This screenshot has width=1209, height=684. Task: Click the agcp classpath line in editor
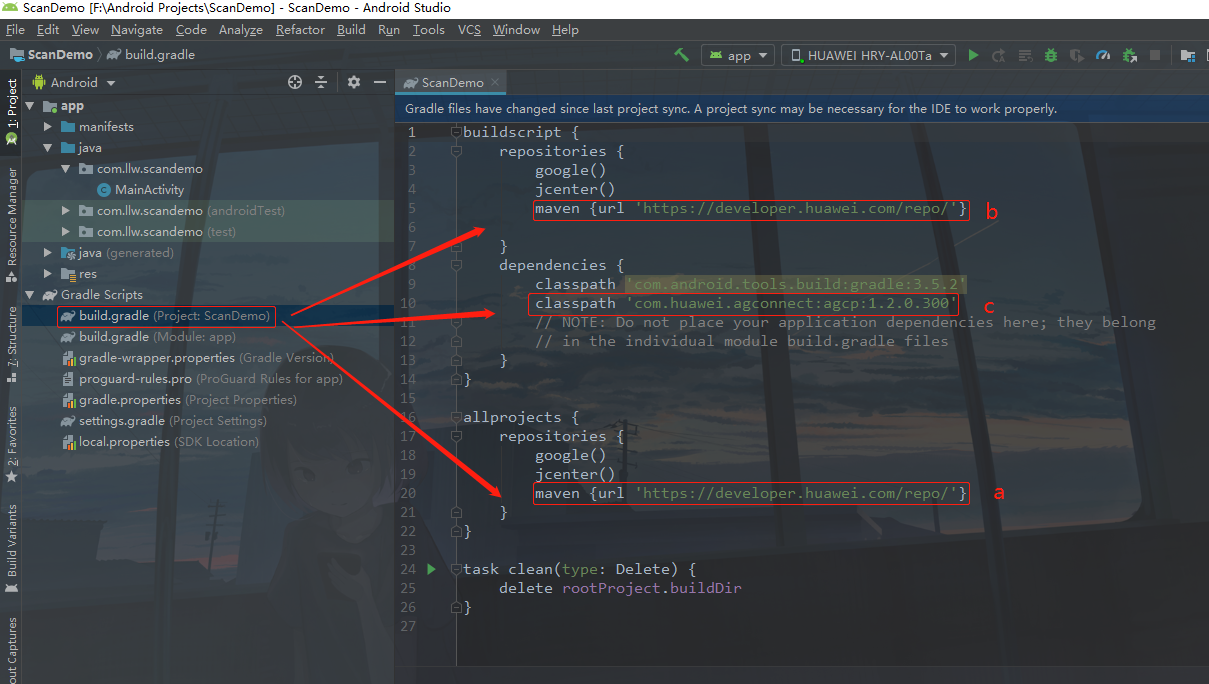tap(746, 303)
